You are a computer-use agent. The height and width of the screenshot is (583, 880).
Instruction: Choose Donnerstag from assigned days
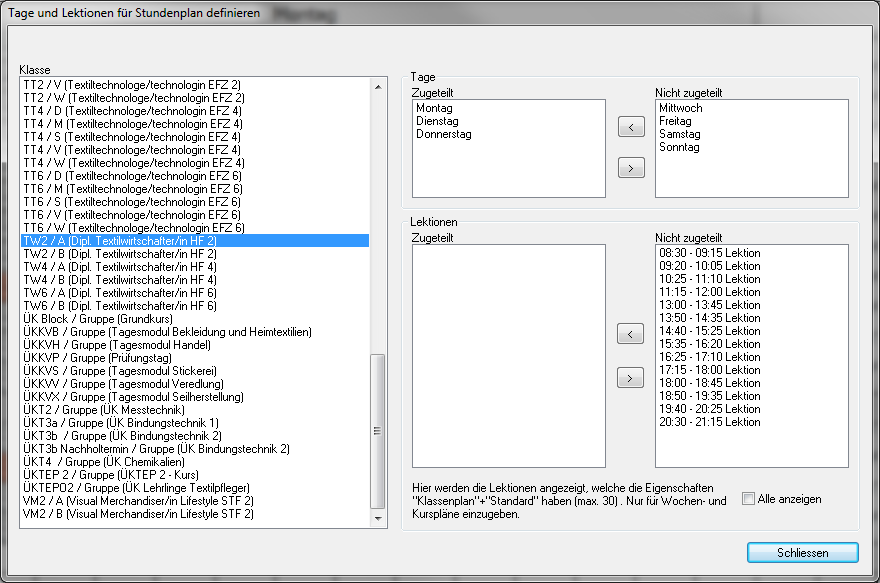[x=443, y=134]
